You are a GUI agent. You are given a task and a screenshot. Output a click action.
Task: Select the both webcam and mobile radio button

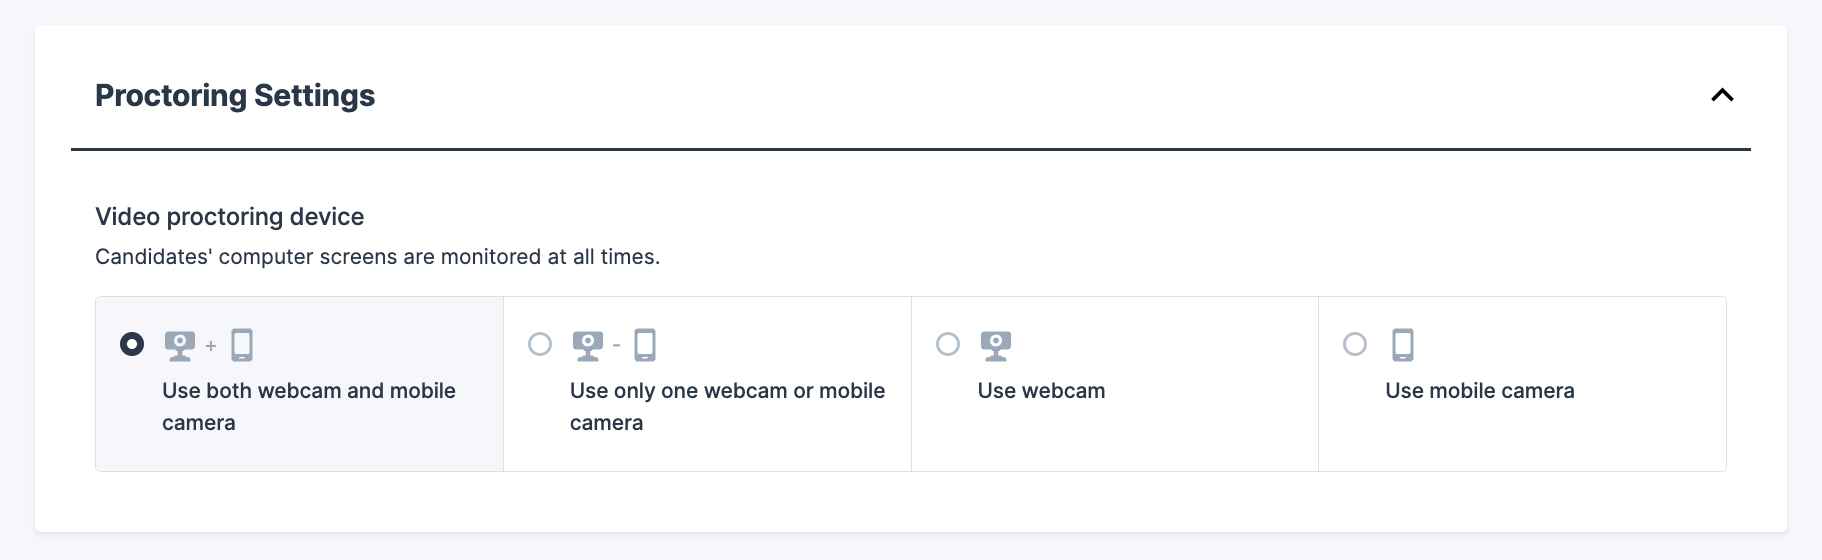[x=132, y=344]
